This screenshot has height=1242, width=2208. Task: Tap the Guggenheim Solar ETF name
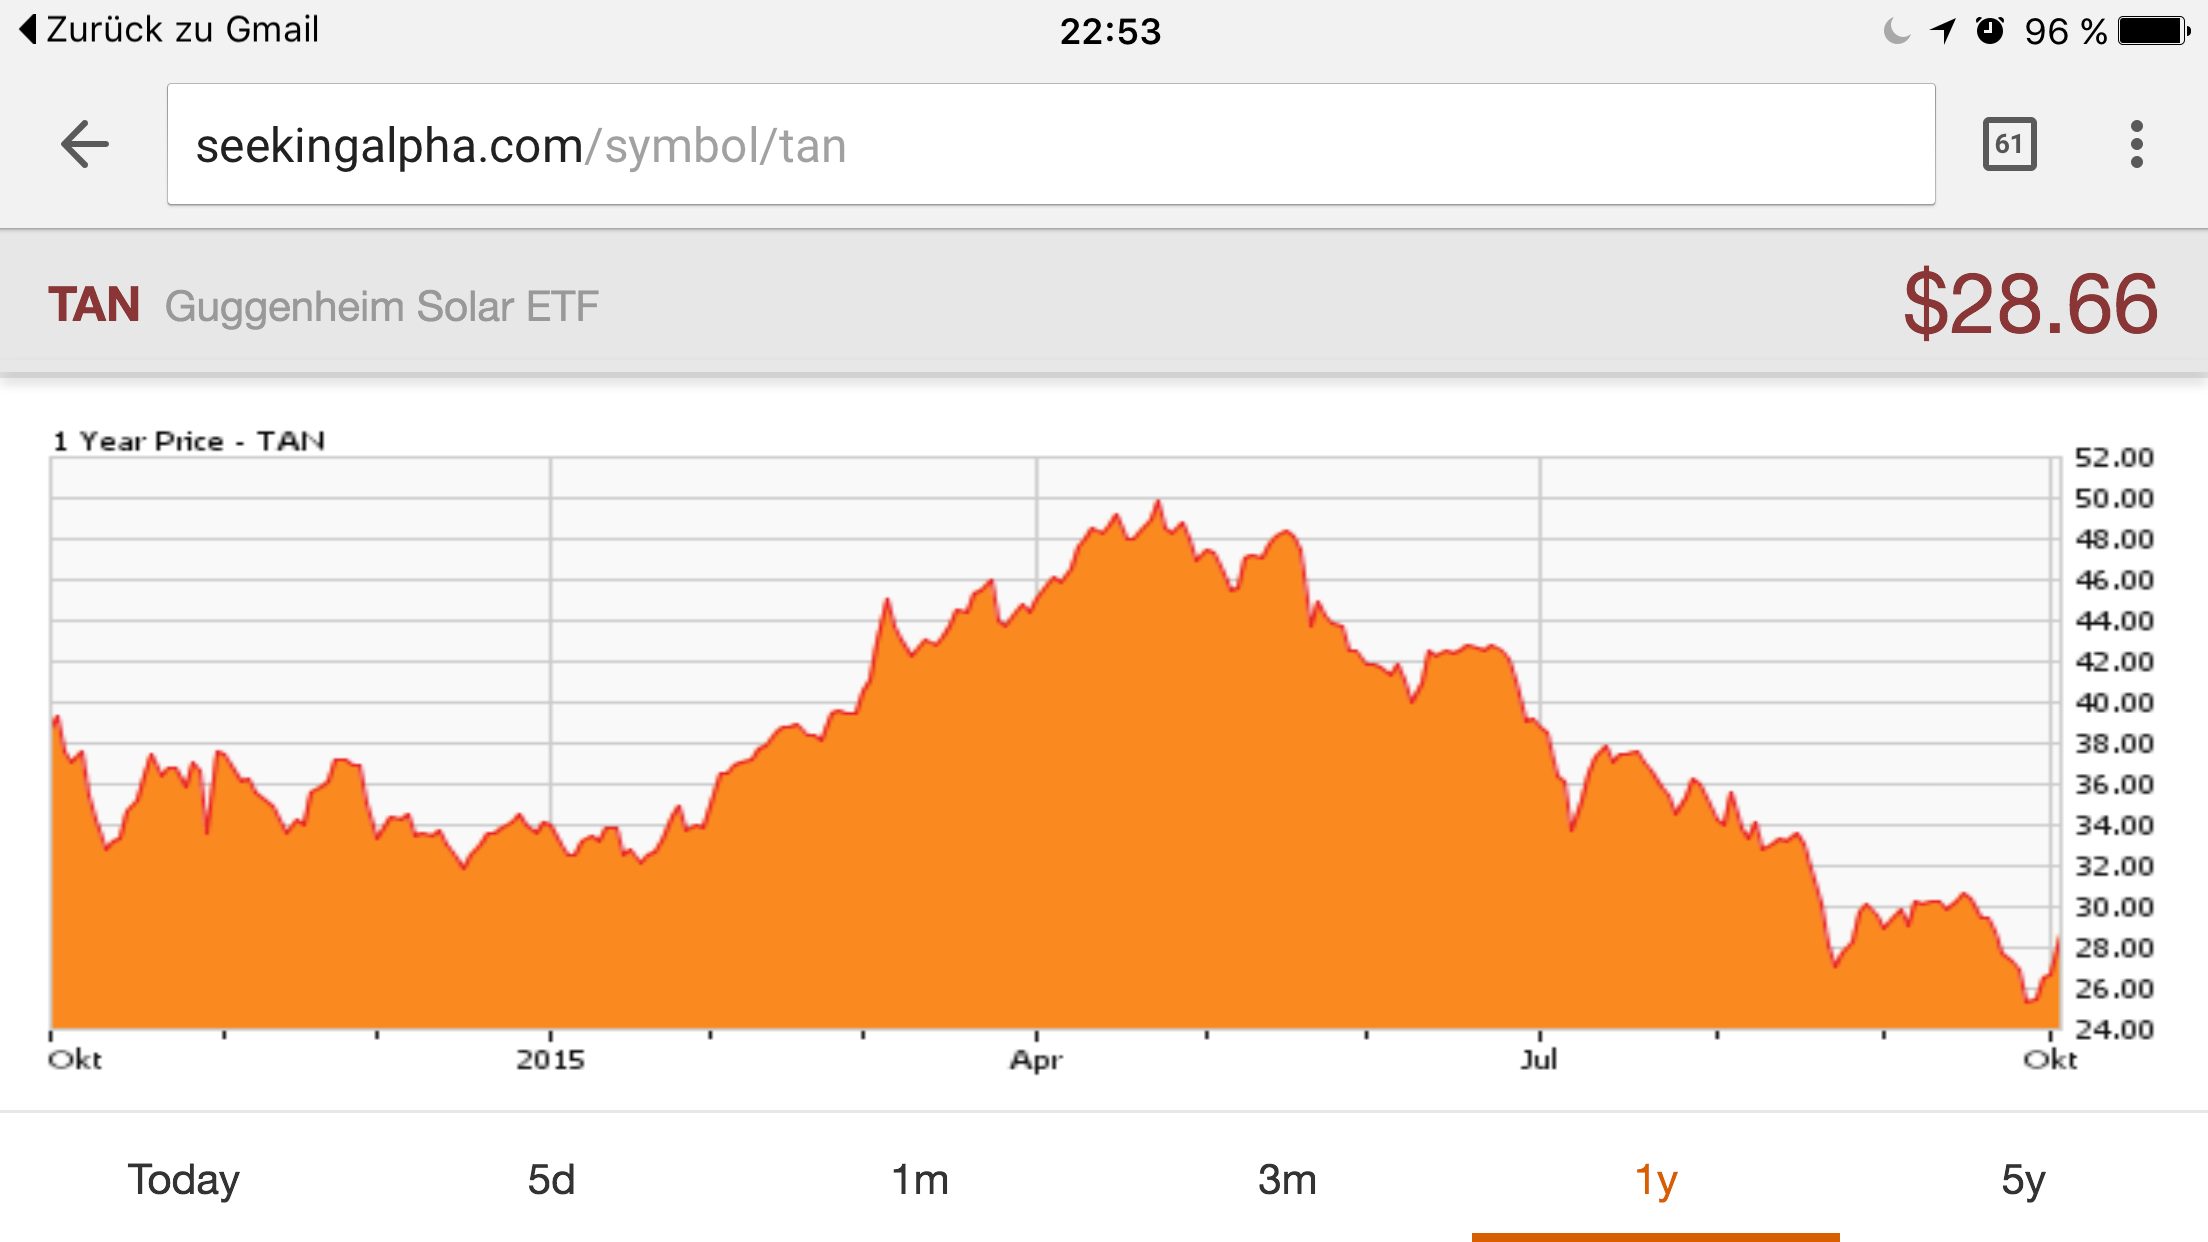[381, 306]
